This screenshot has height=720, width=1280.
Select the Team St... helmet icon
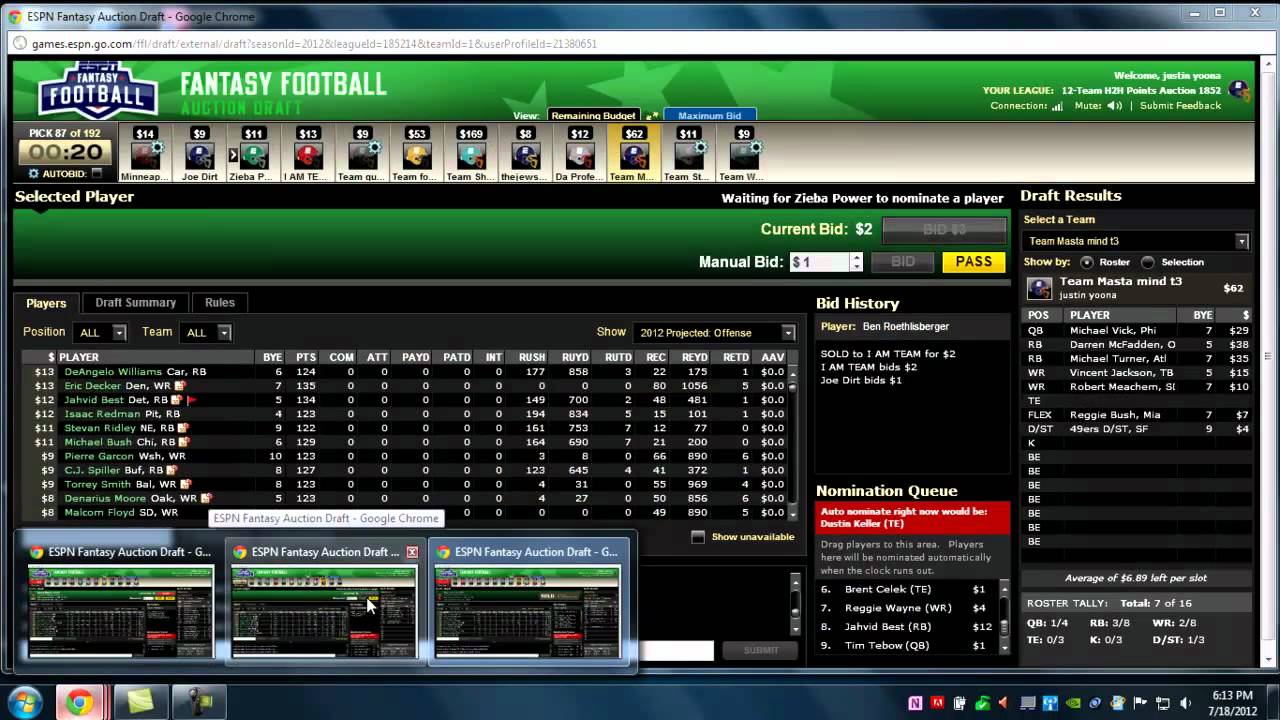(x=688, y=156)
